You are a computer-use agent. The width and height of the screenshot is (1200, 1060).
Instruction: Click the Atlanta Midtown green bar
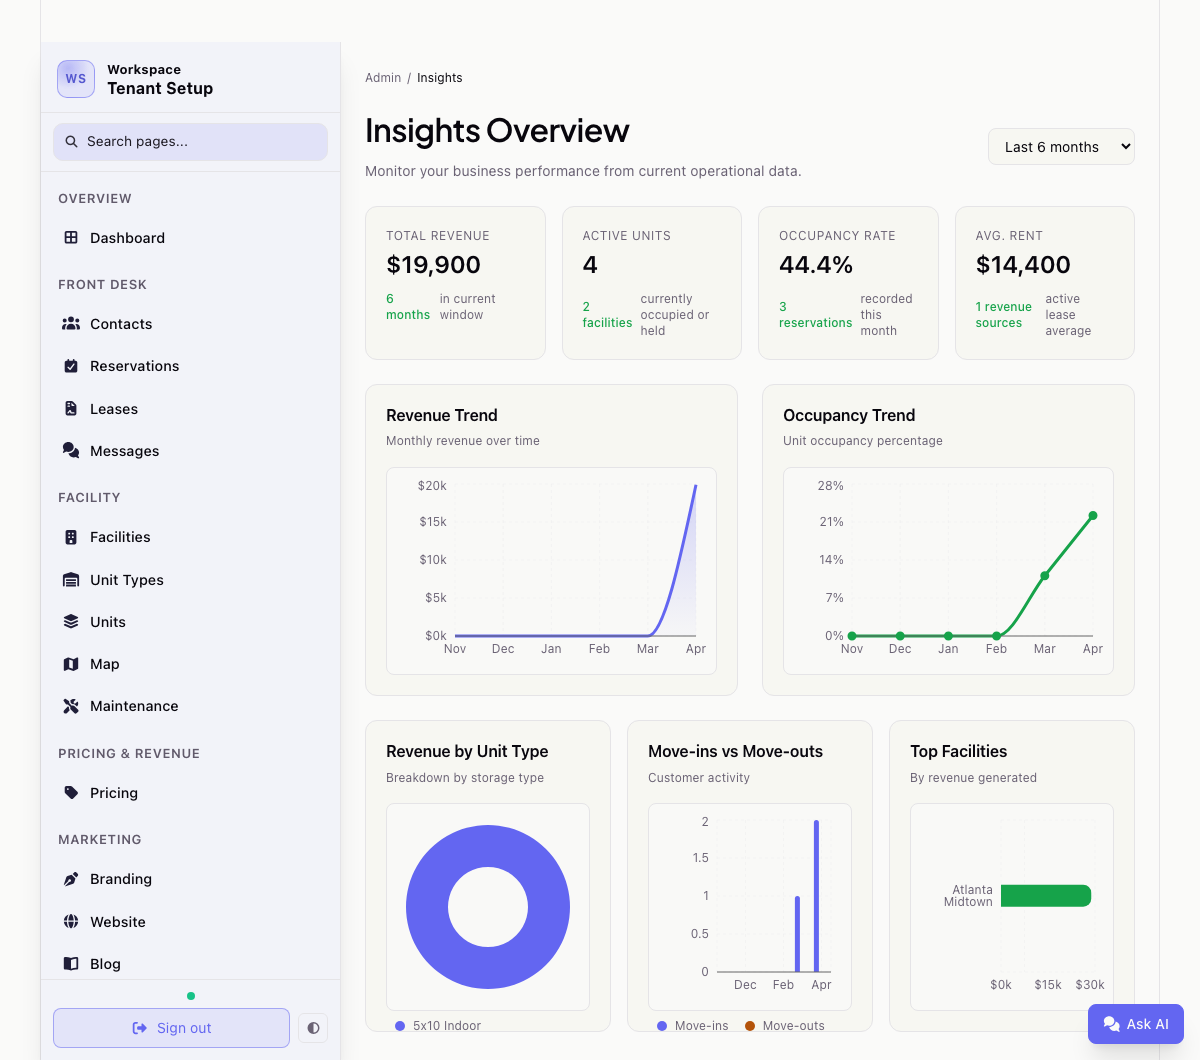pyautogui.click(x=1046, y=896)
